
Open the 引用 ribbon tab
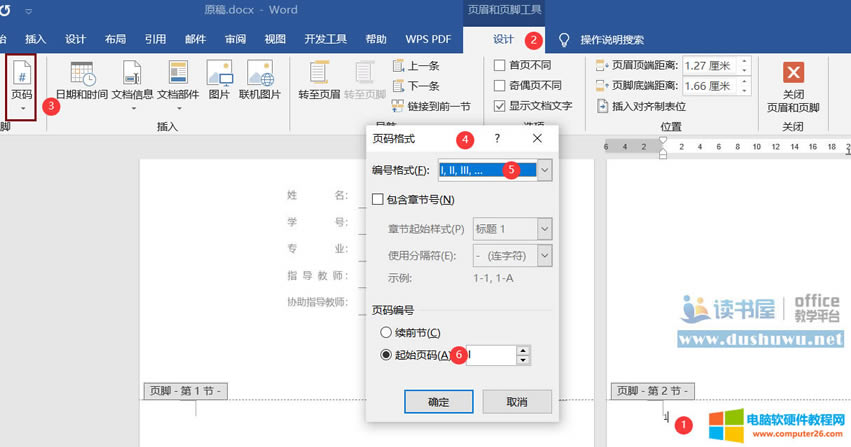(x=155, y=40)
